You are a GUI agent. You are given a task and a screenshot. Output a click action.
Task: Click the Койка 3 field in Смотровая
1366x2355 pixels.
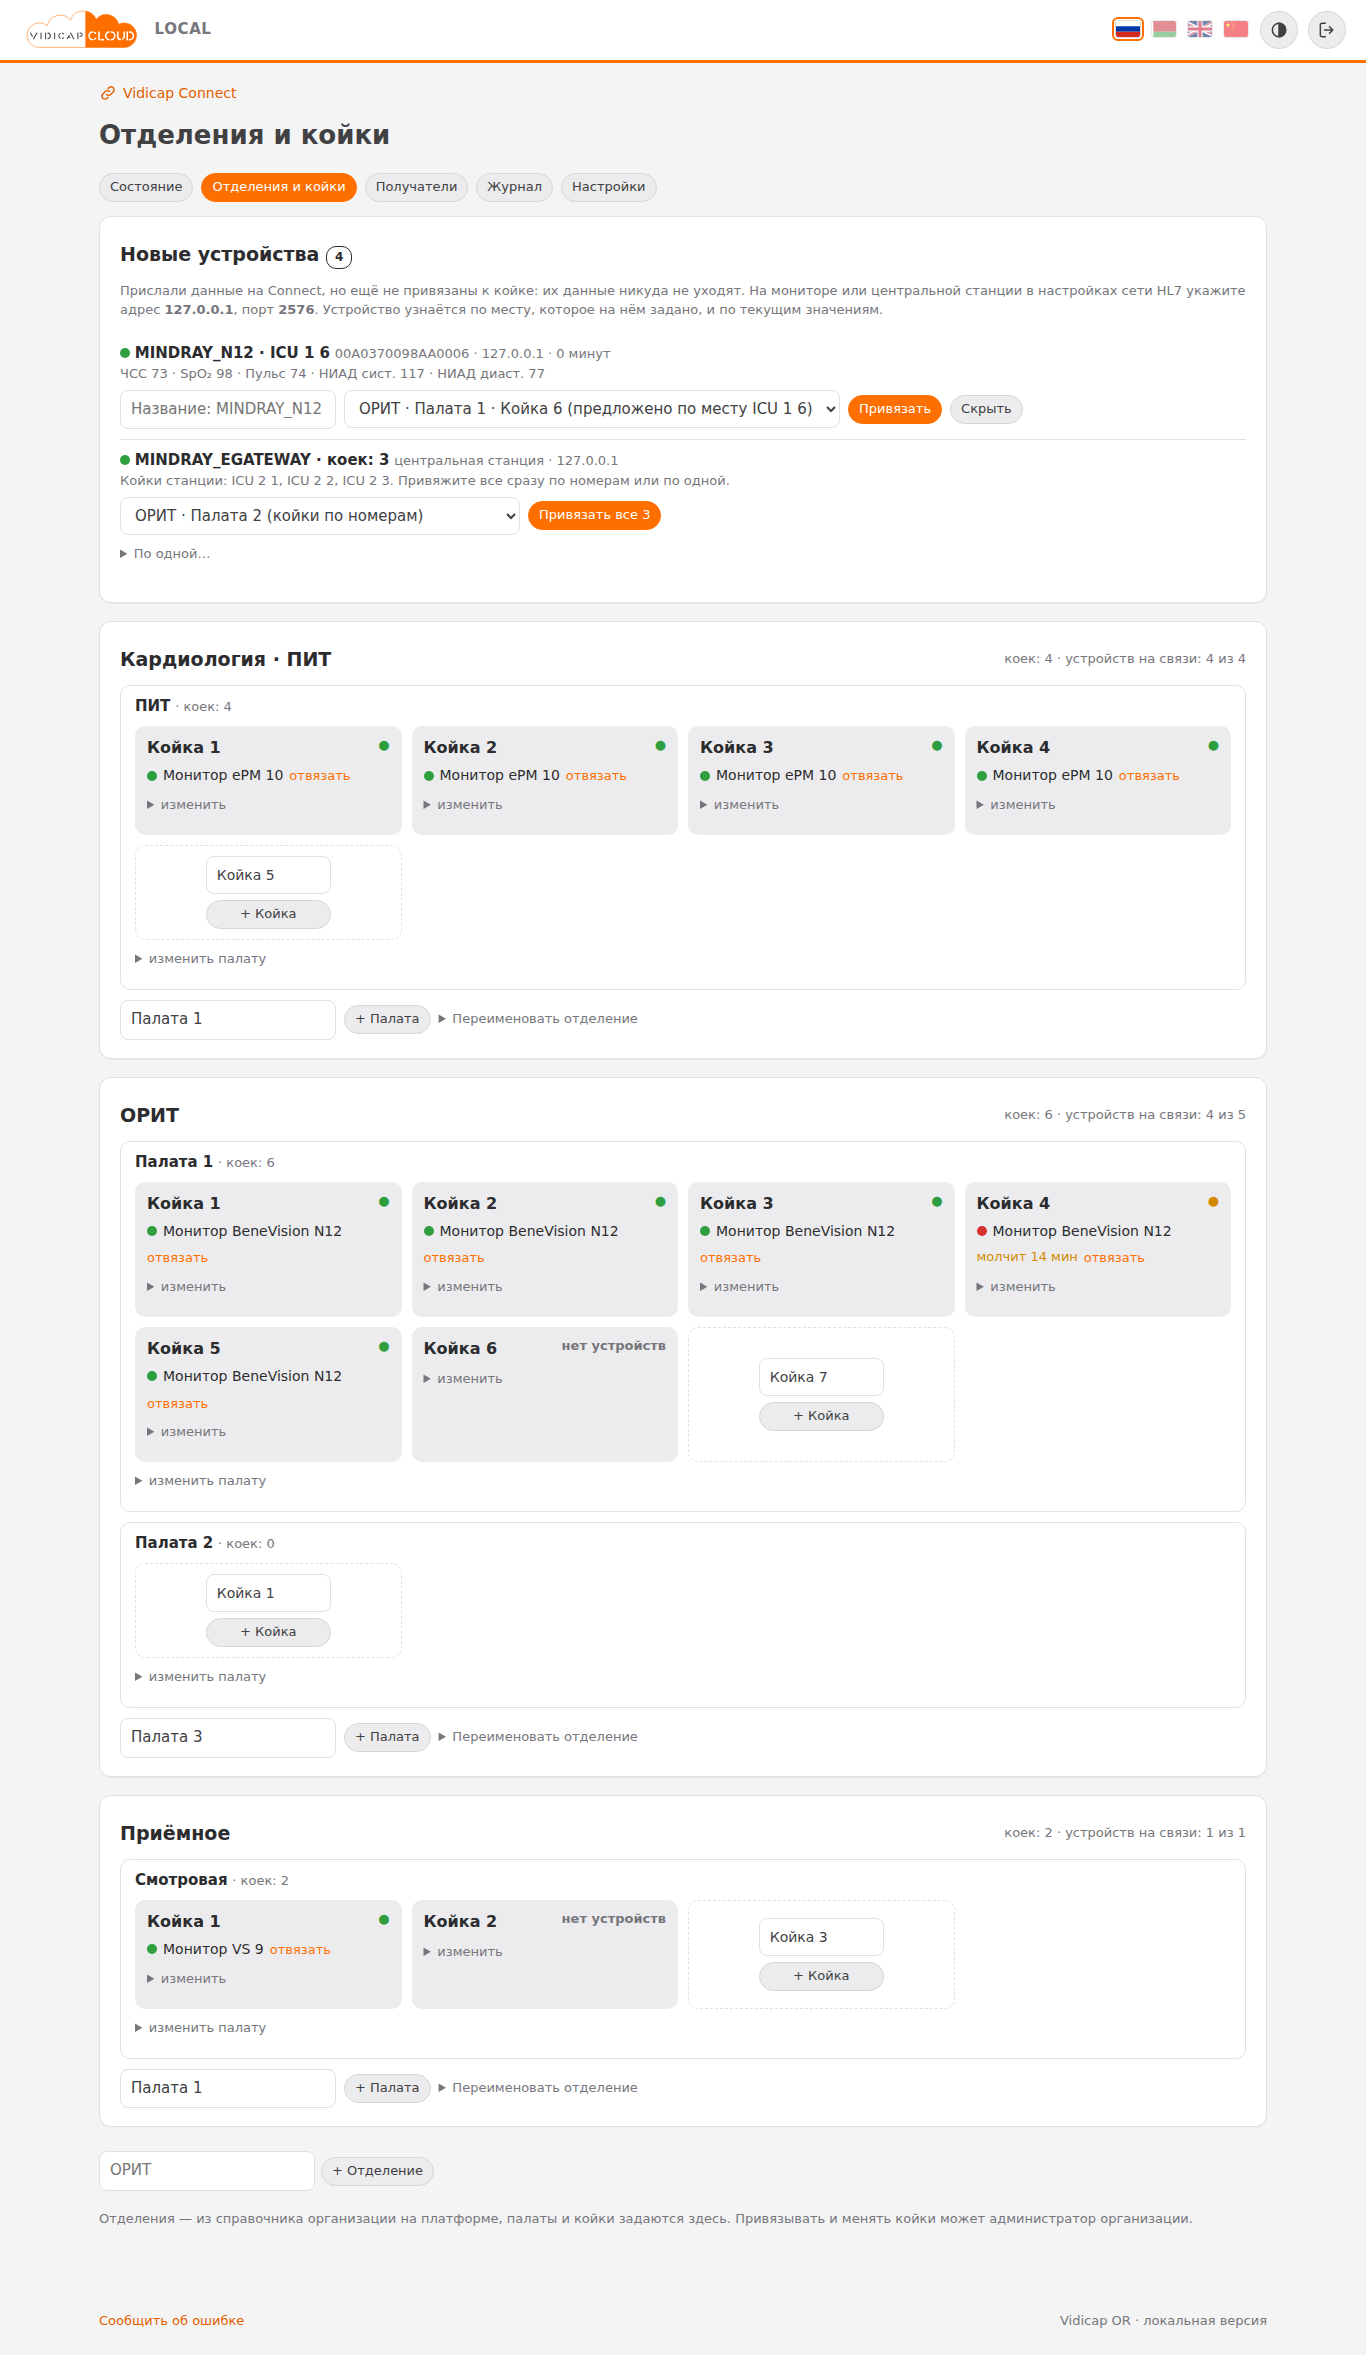pos(821,1937)
